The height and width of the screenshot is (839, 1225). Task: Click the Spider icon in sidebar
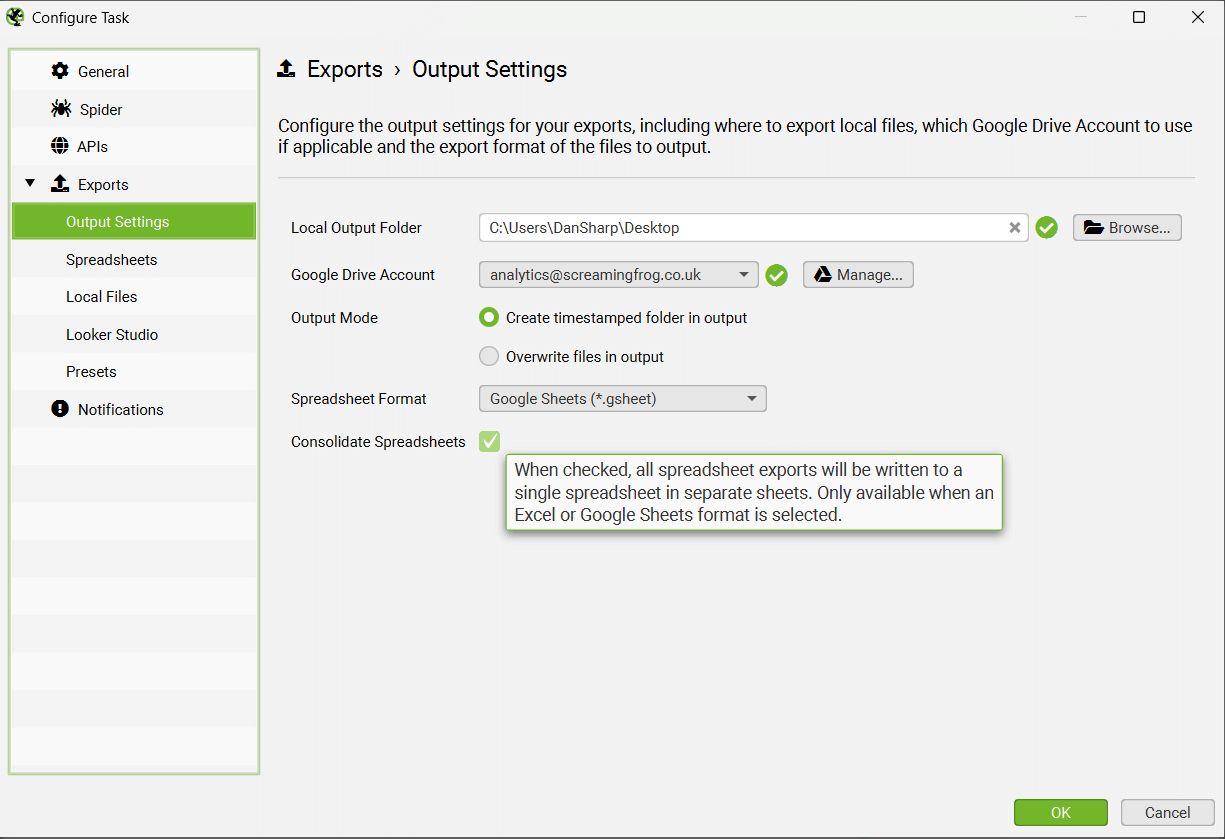[61, 109]
